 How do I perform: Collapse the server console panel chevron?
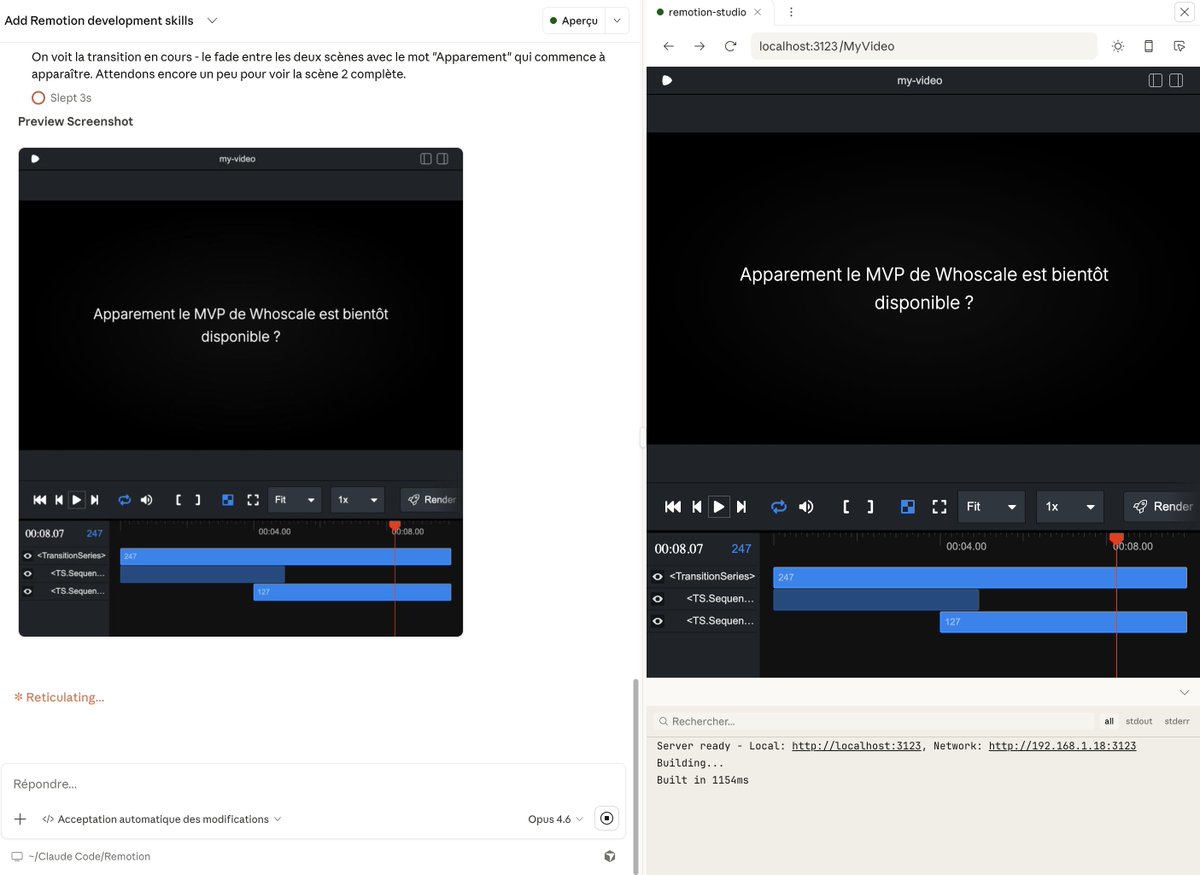point(1184,692)
